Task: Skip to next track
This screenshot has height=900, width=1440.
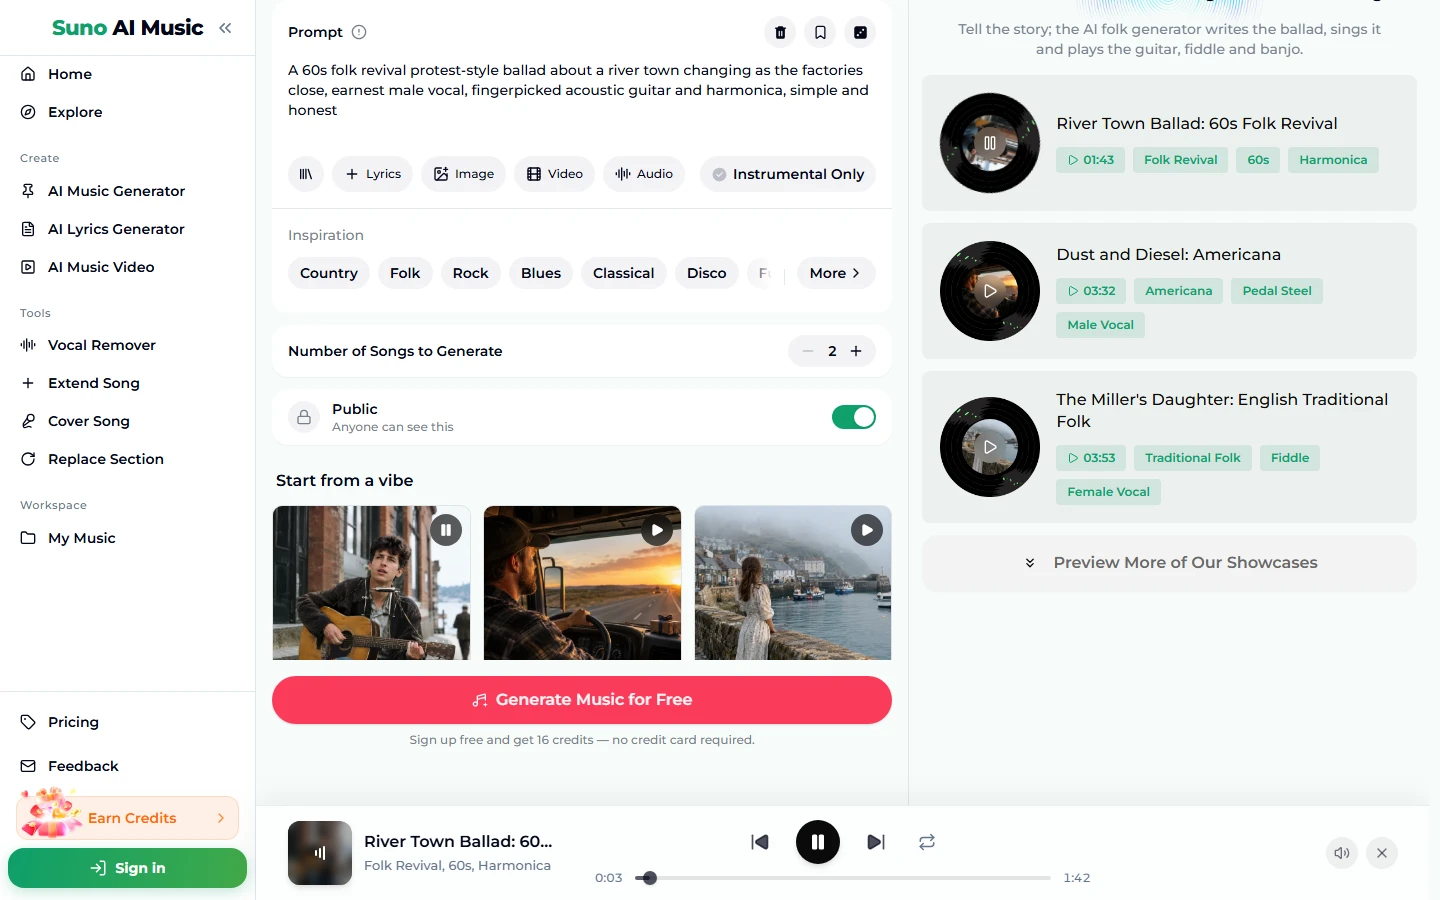Action: tap(876, 842)
